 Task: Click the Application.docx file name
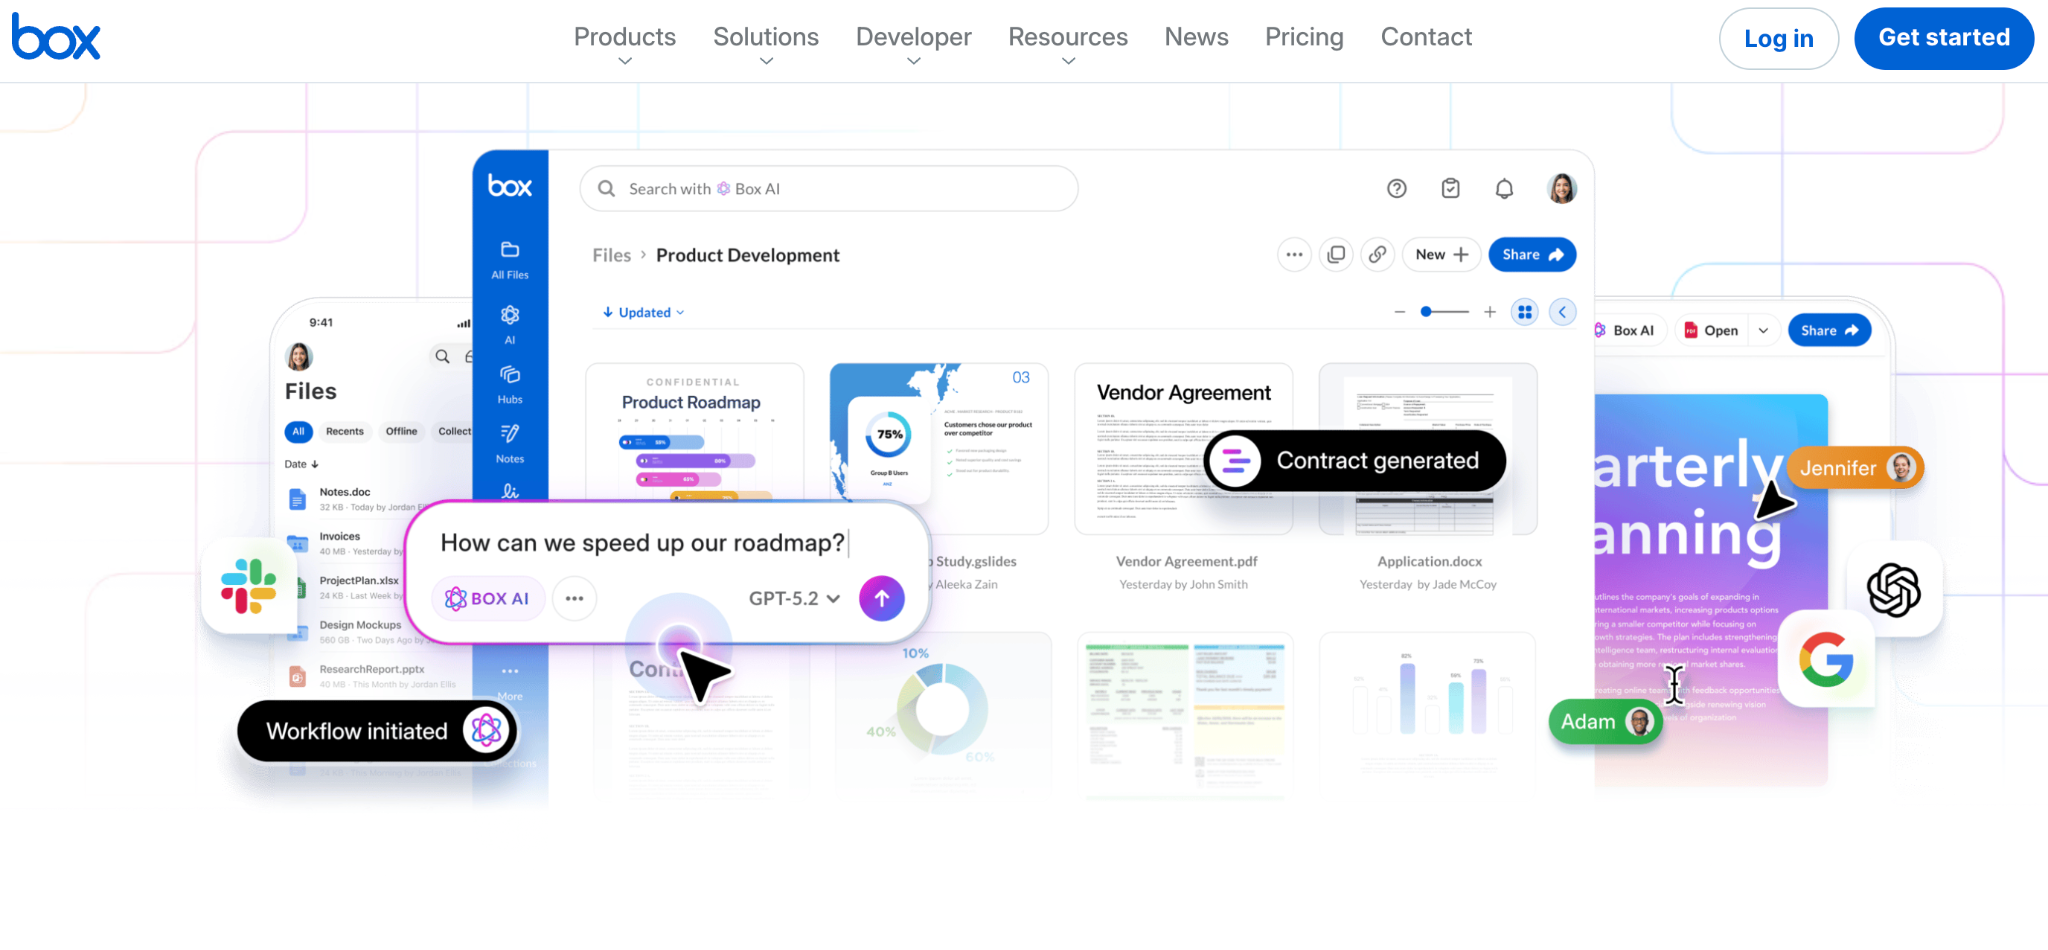click(x=1430, y=562)
